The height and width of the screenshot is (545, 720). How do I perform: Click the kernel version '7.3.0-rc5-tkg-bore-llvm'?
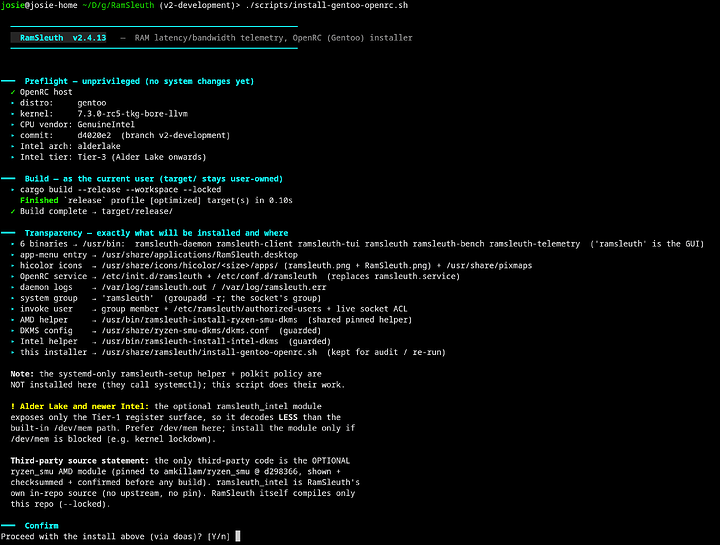(132, 114)
